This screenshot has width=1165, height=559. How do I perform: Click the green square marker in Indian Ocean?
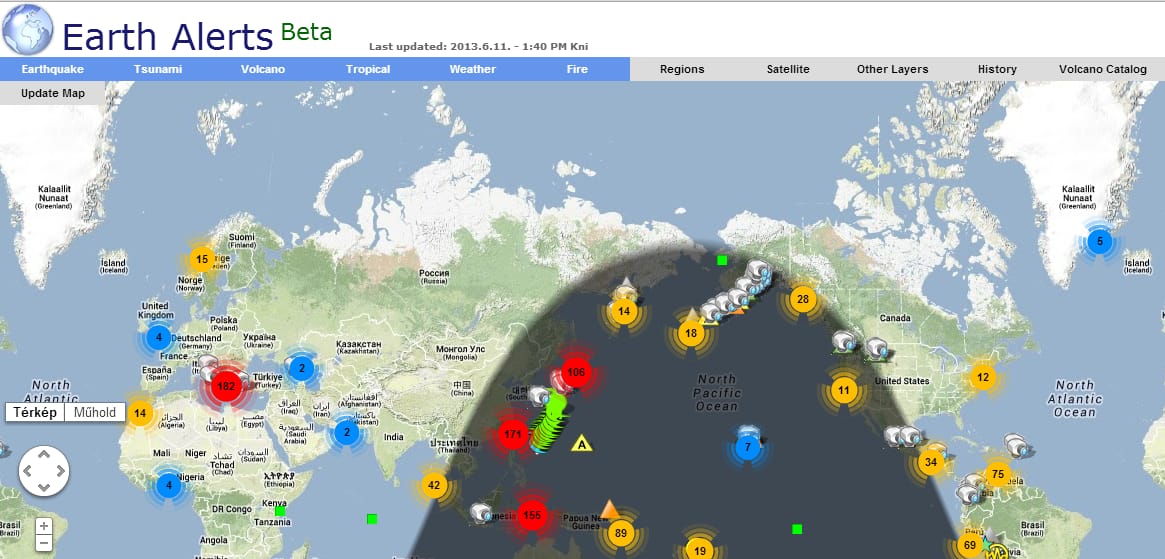click(x=372, y=519)
